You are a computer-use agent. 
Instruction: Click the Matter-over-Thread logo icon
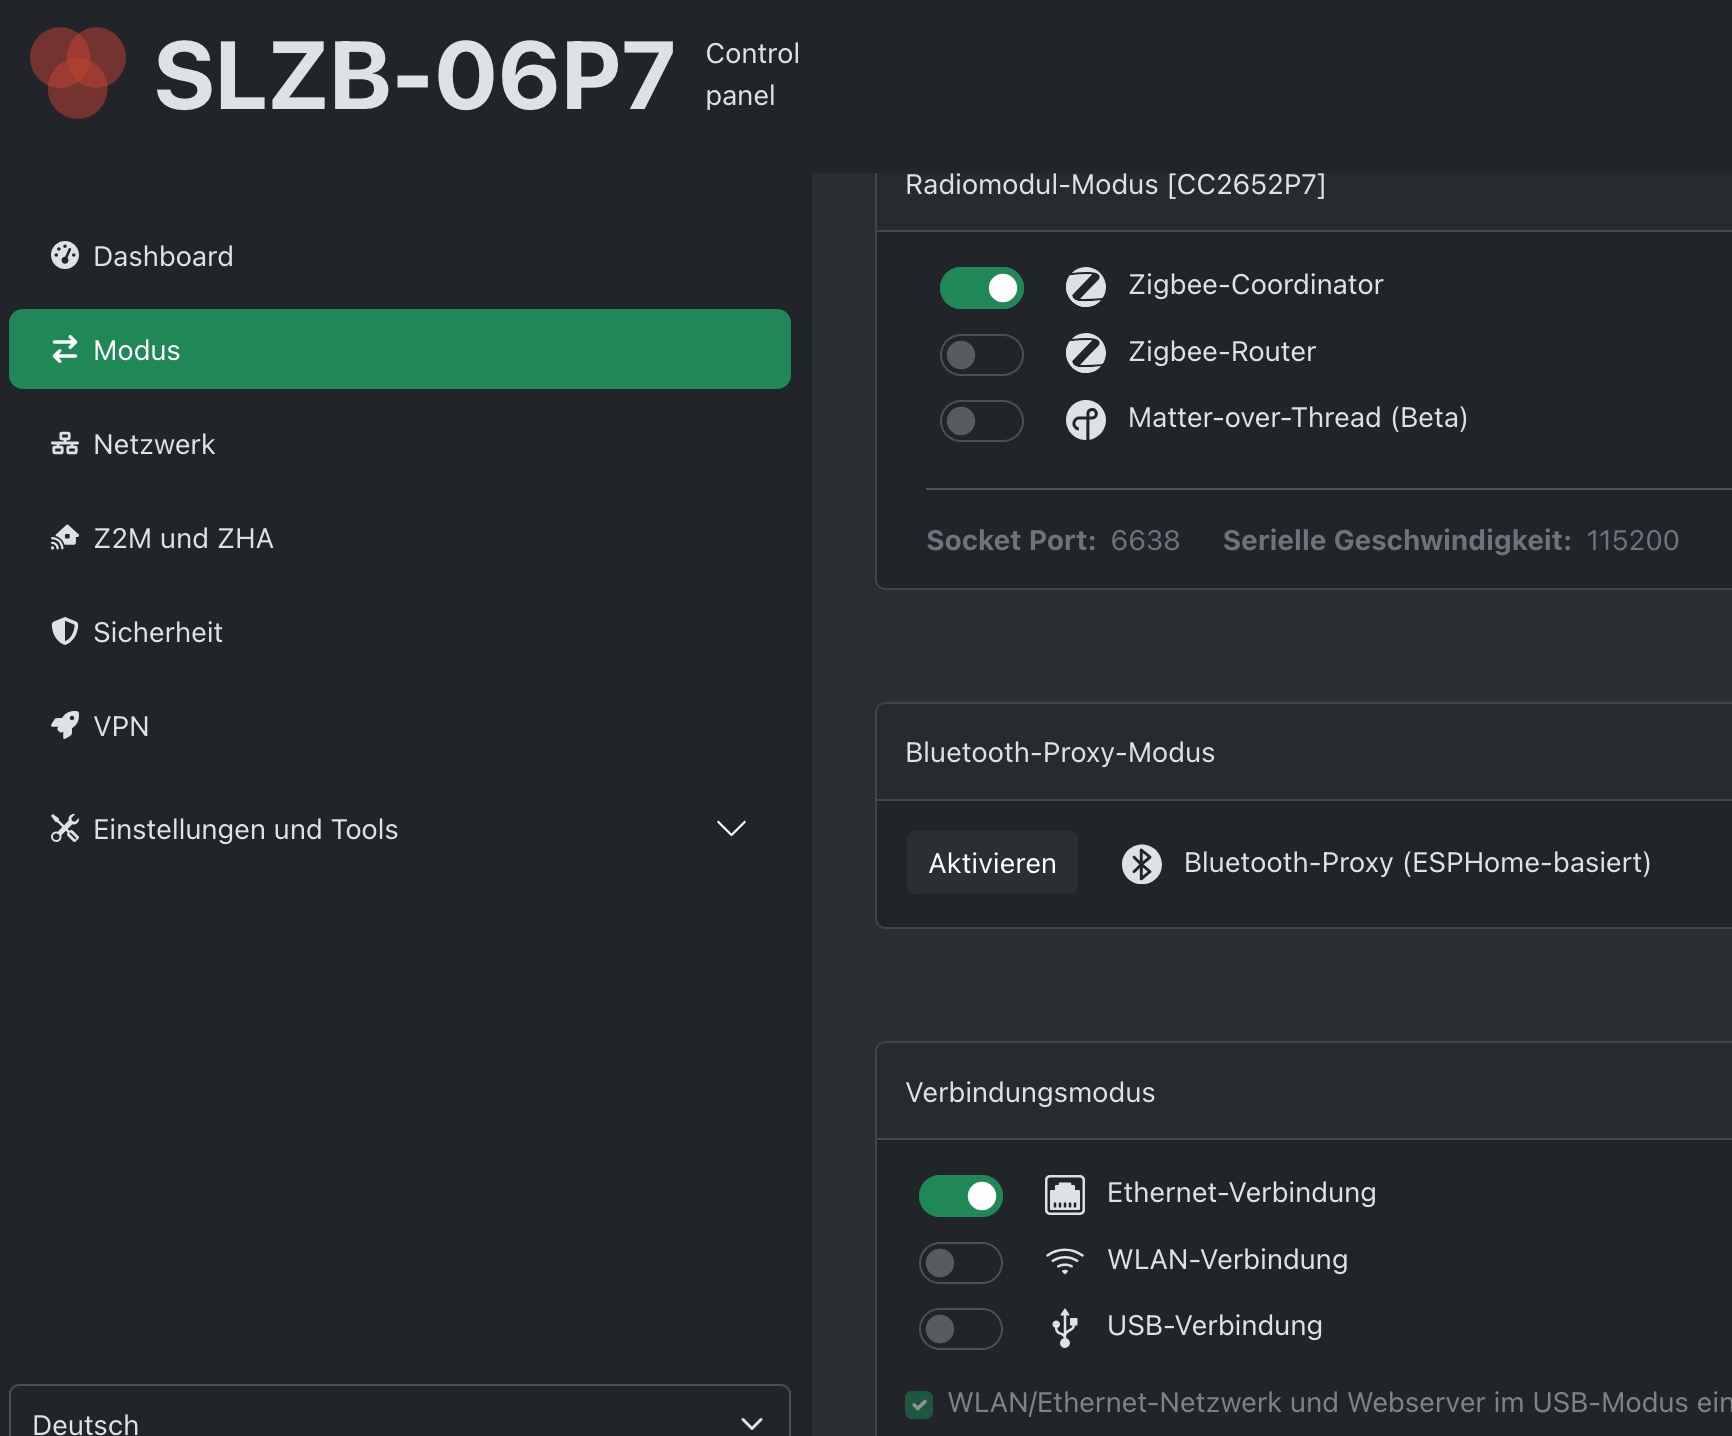click(1086, 420)
